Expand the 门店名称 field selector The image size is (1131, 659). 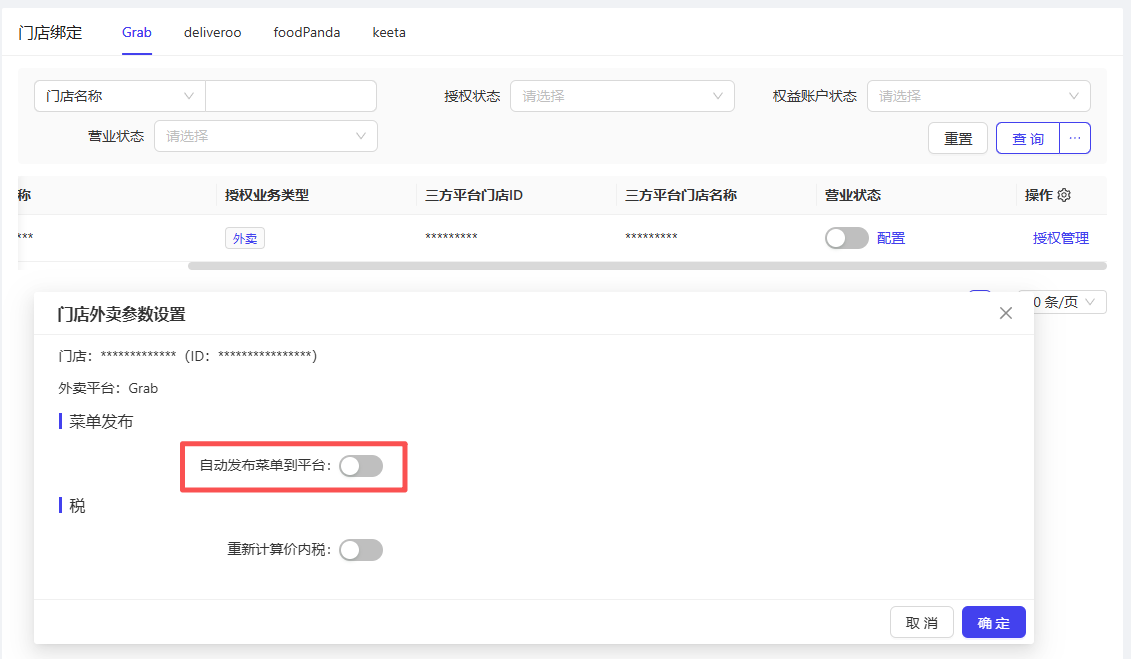point(120,96)
